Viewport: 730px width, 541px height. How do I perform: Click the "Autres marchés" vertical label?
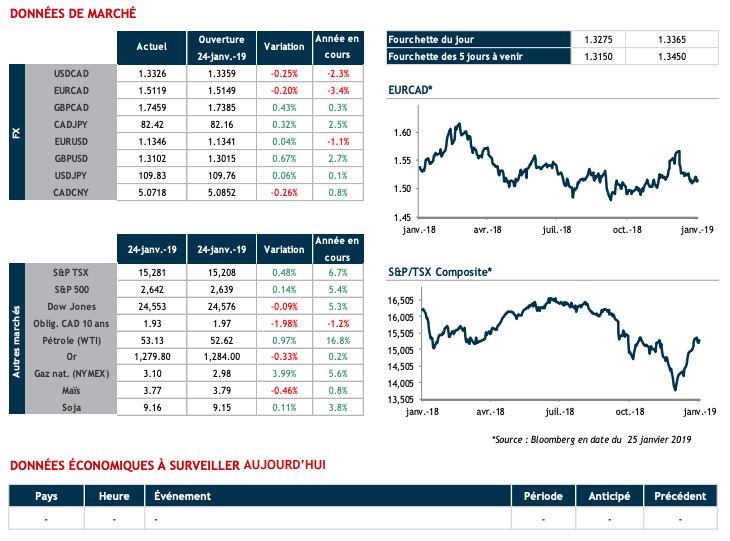[16, 339]
